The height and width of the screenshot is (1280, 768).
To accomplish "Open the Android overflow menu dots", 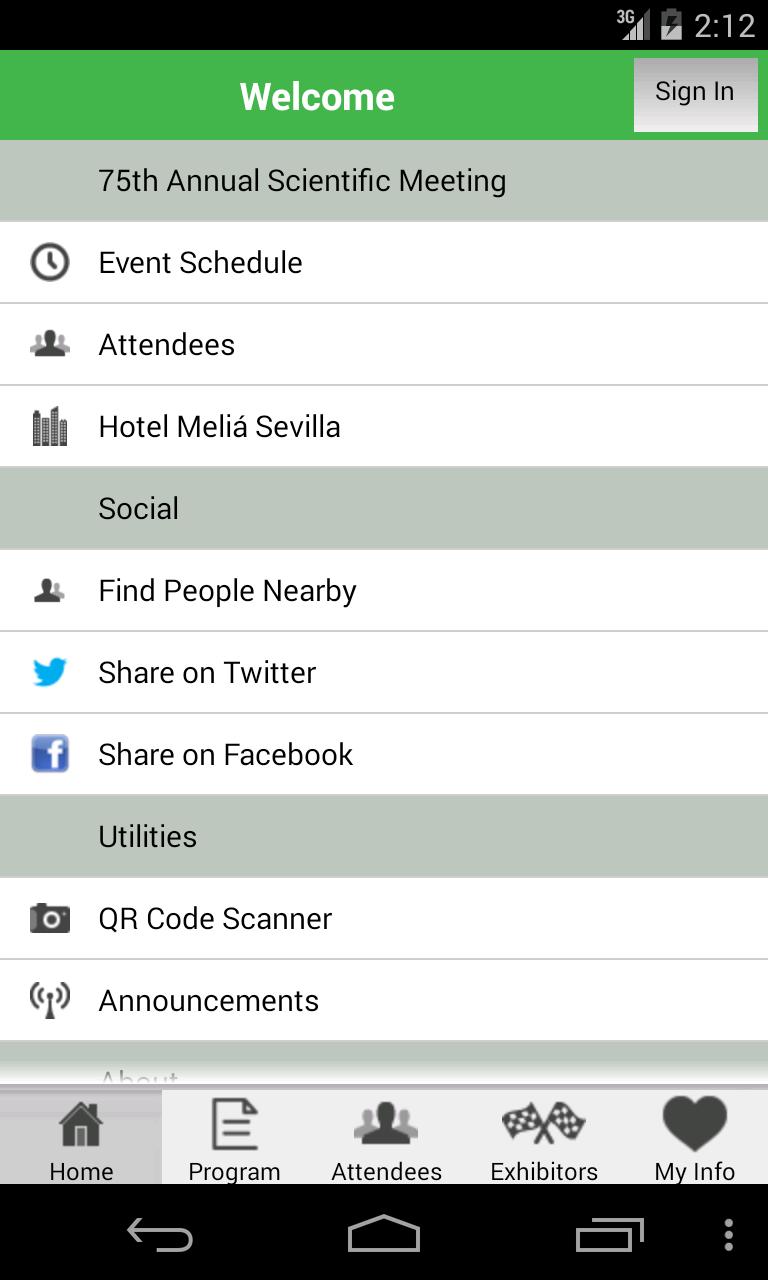I will point(728,1236).
